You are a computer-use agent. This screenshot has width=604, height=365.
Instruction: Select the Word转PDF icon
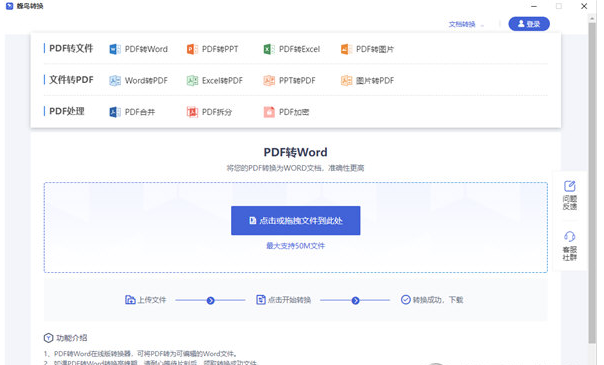pyautogui.click(x=115, y=80)
